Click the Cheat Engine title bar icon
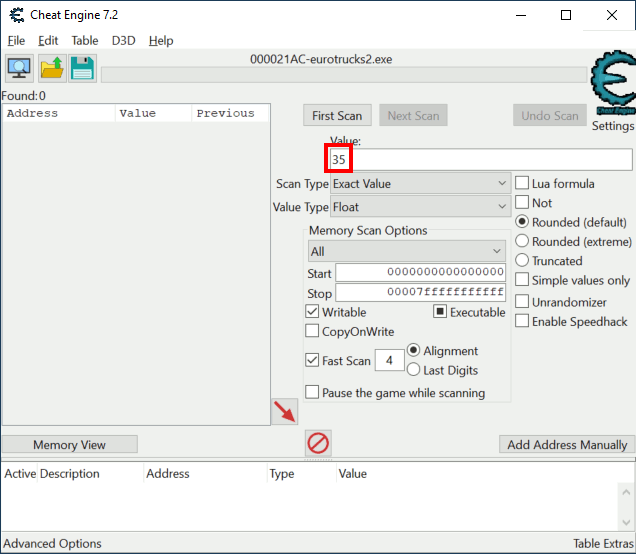 point(17,15)
